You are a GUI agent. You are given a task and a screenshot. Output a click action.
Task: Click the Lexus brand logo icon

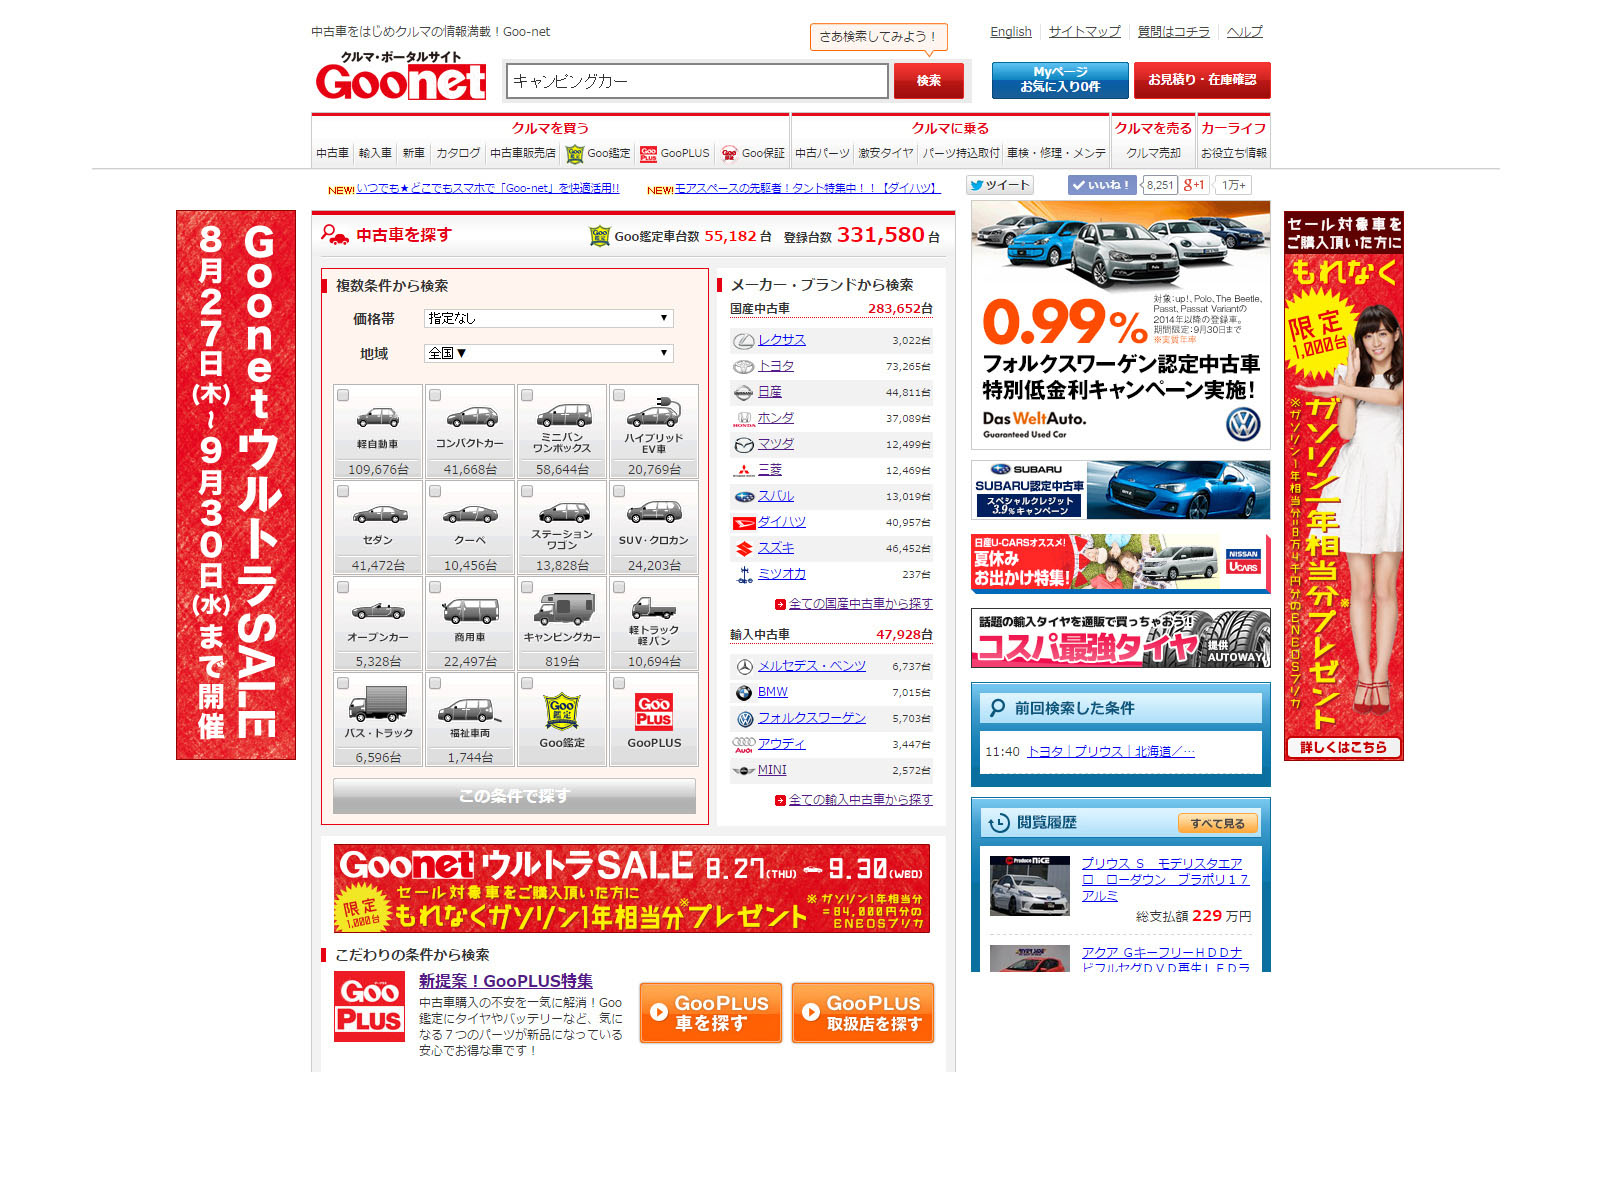pyautogui.click(x=744, y=341)
